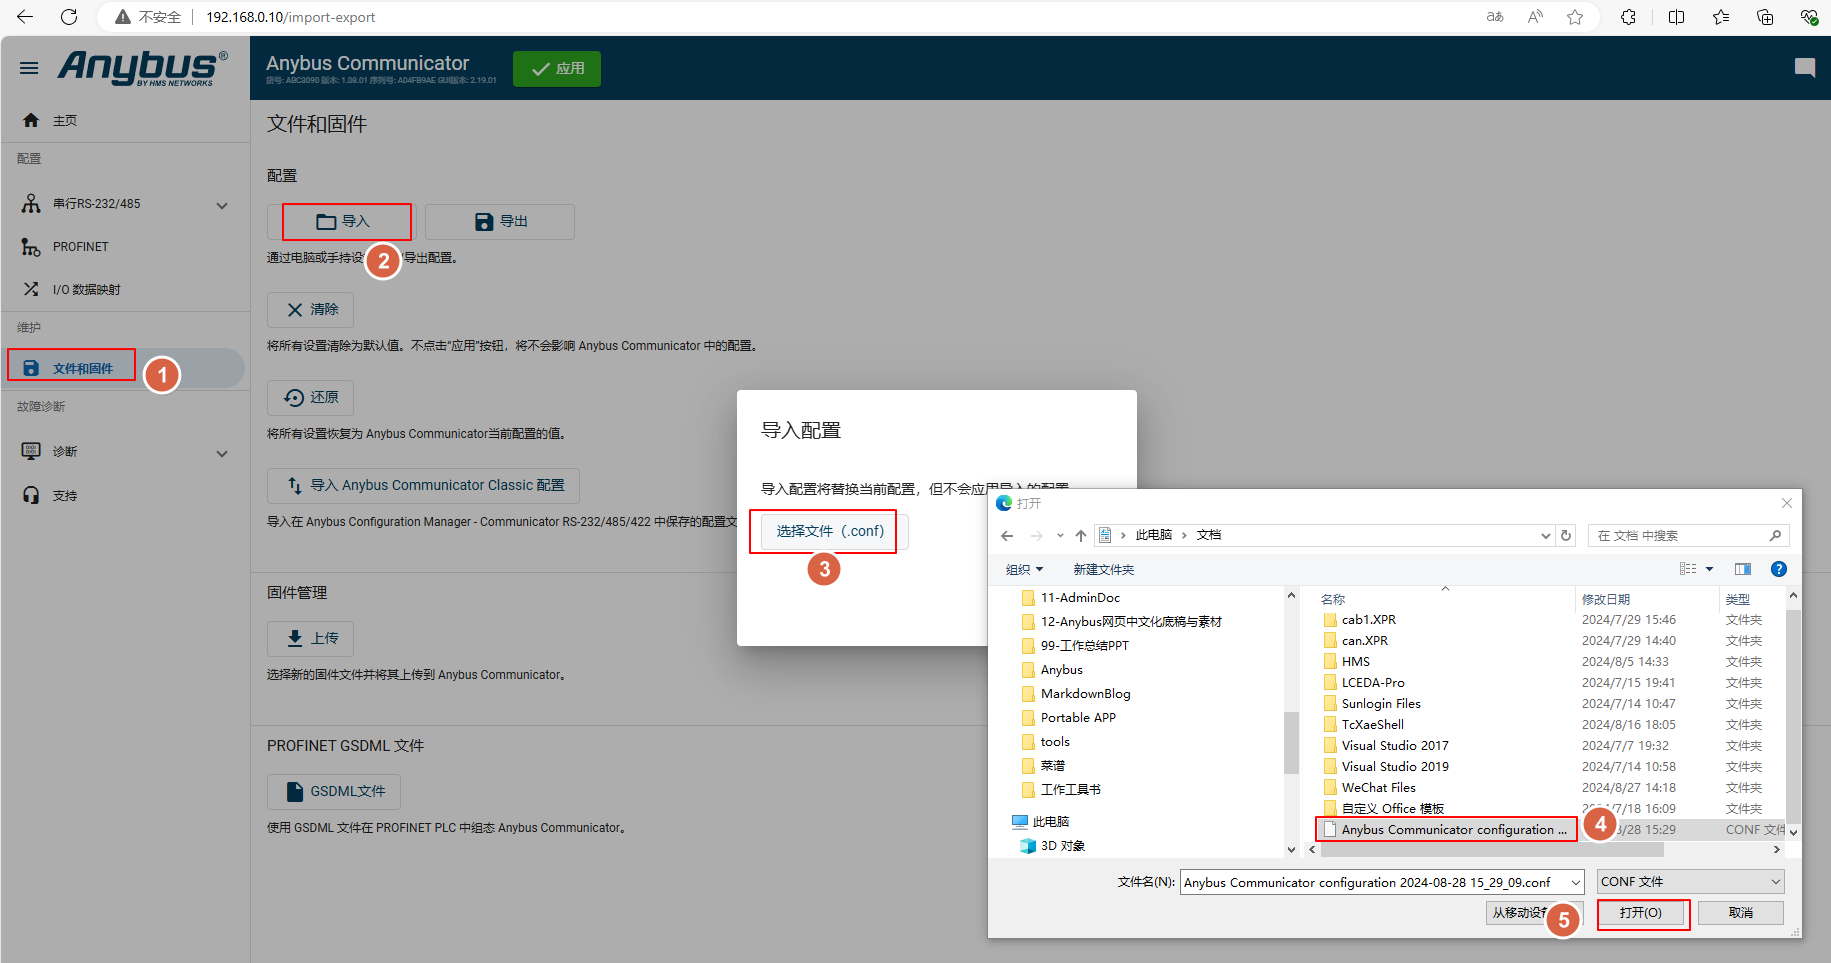The width and height of the screenshot is (1831, 963).
Task: Expand 串行RS-232/485 chevron
Action: [222, 205]
